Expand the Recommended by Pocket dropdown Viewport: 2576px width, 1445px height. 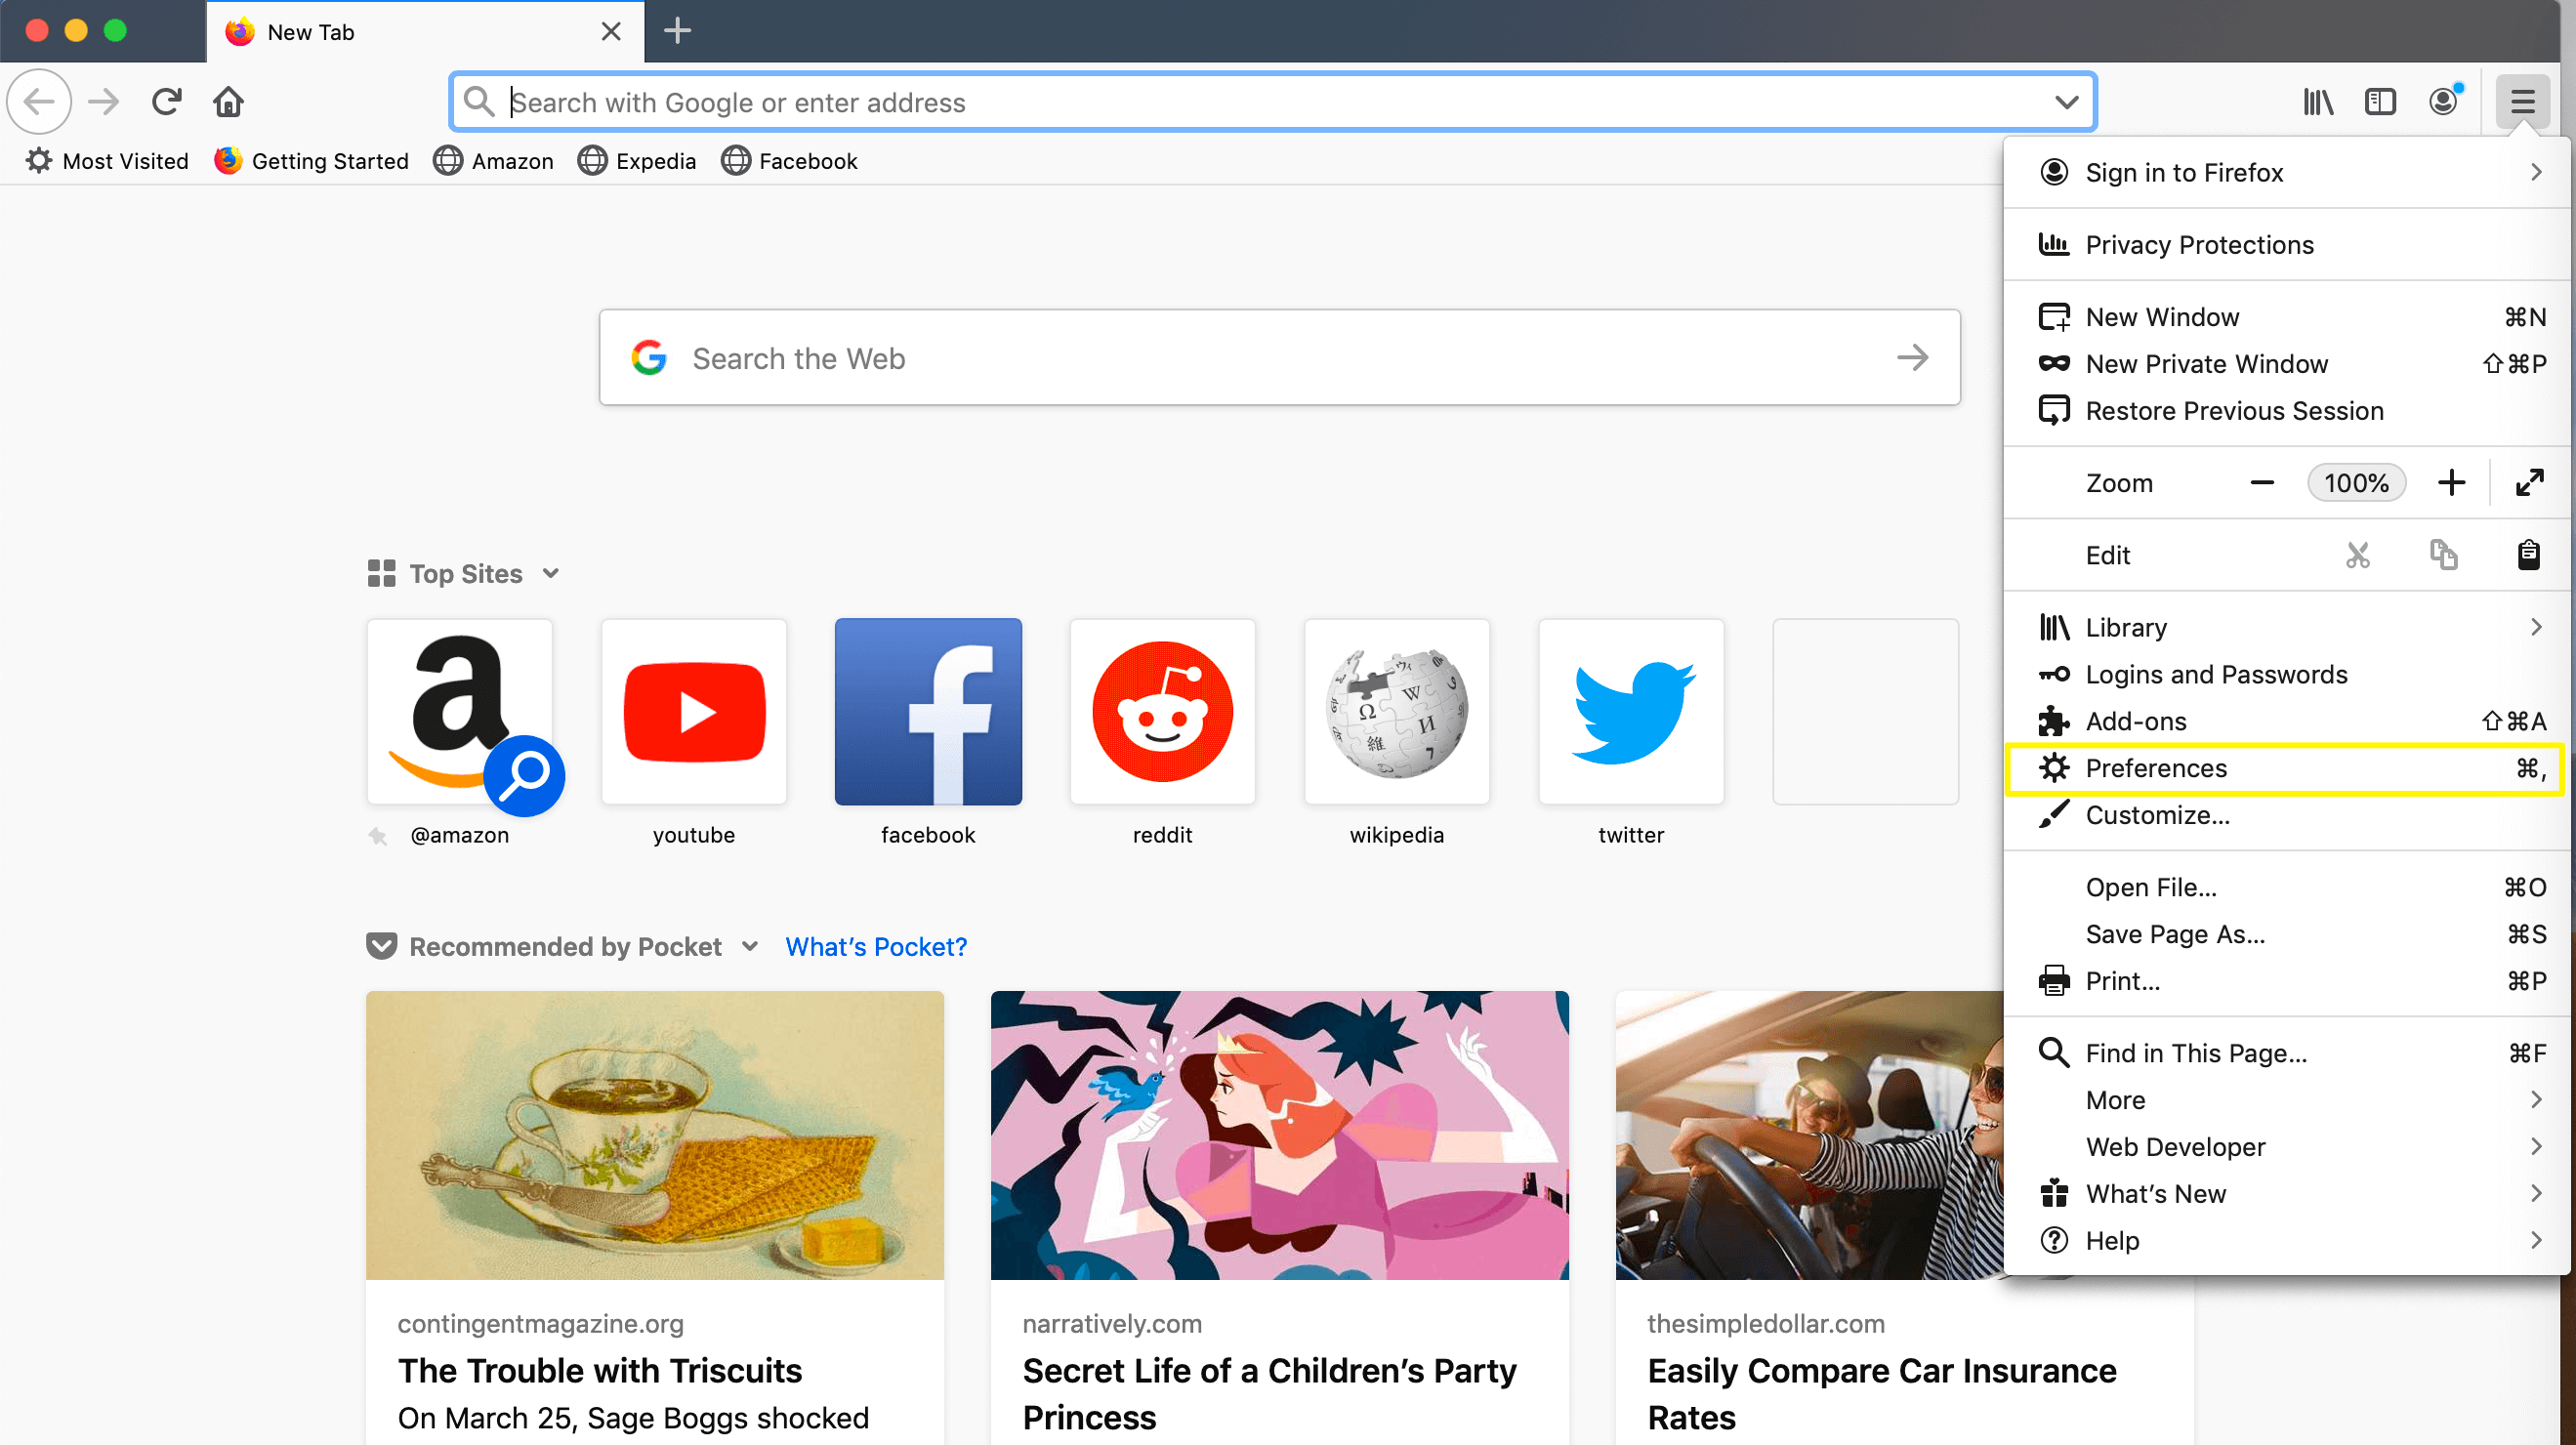point(750,946)
